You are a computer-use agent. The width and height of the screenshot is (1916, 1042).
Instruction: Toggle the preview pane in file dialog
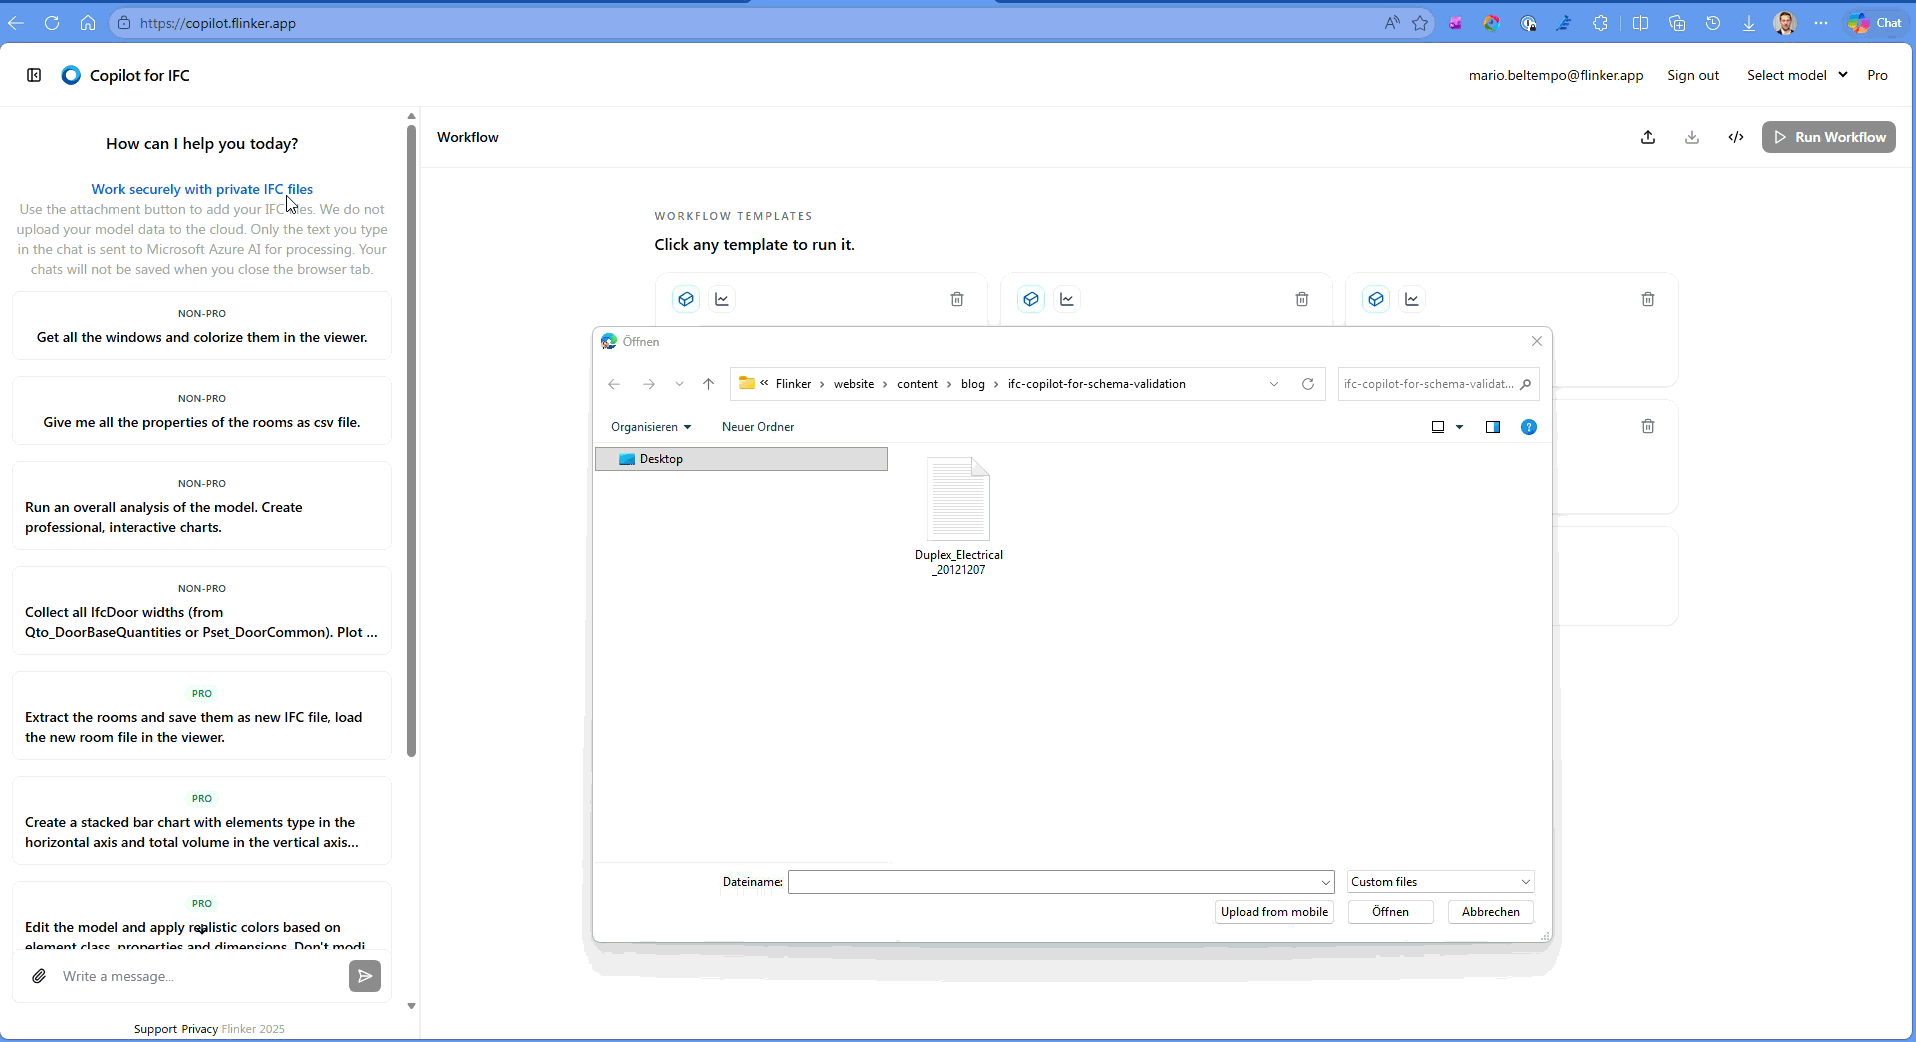point(1493,427)
